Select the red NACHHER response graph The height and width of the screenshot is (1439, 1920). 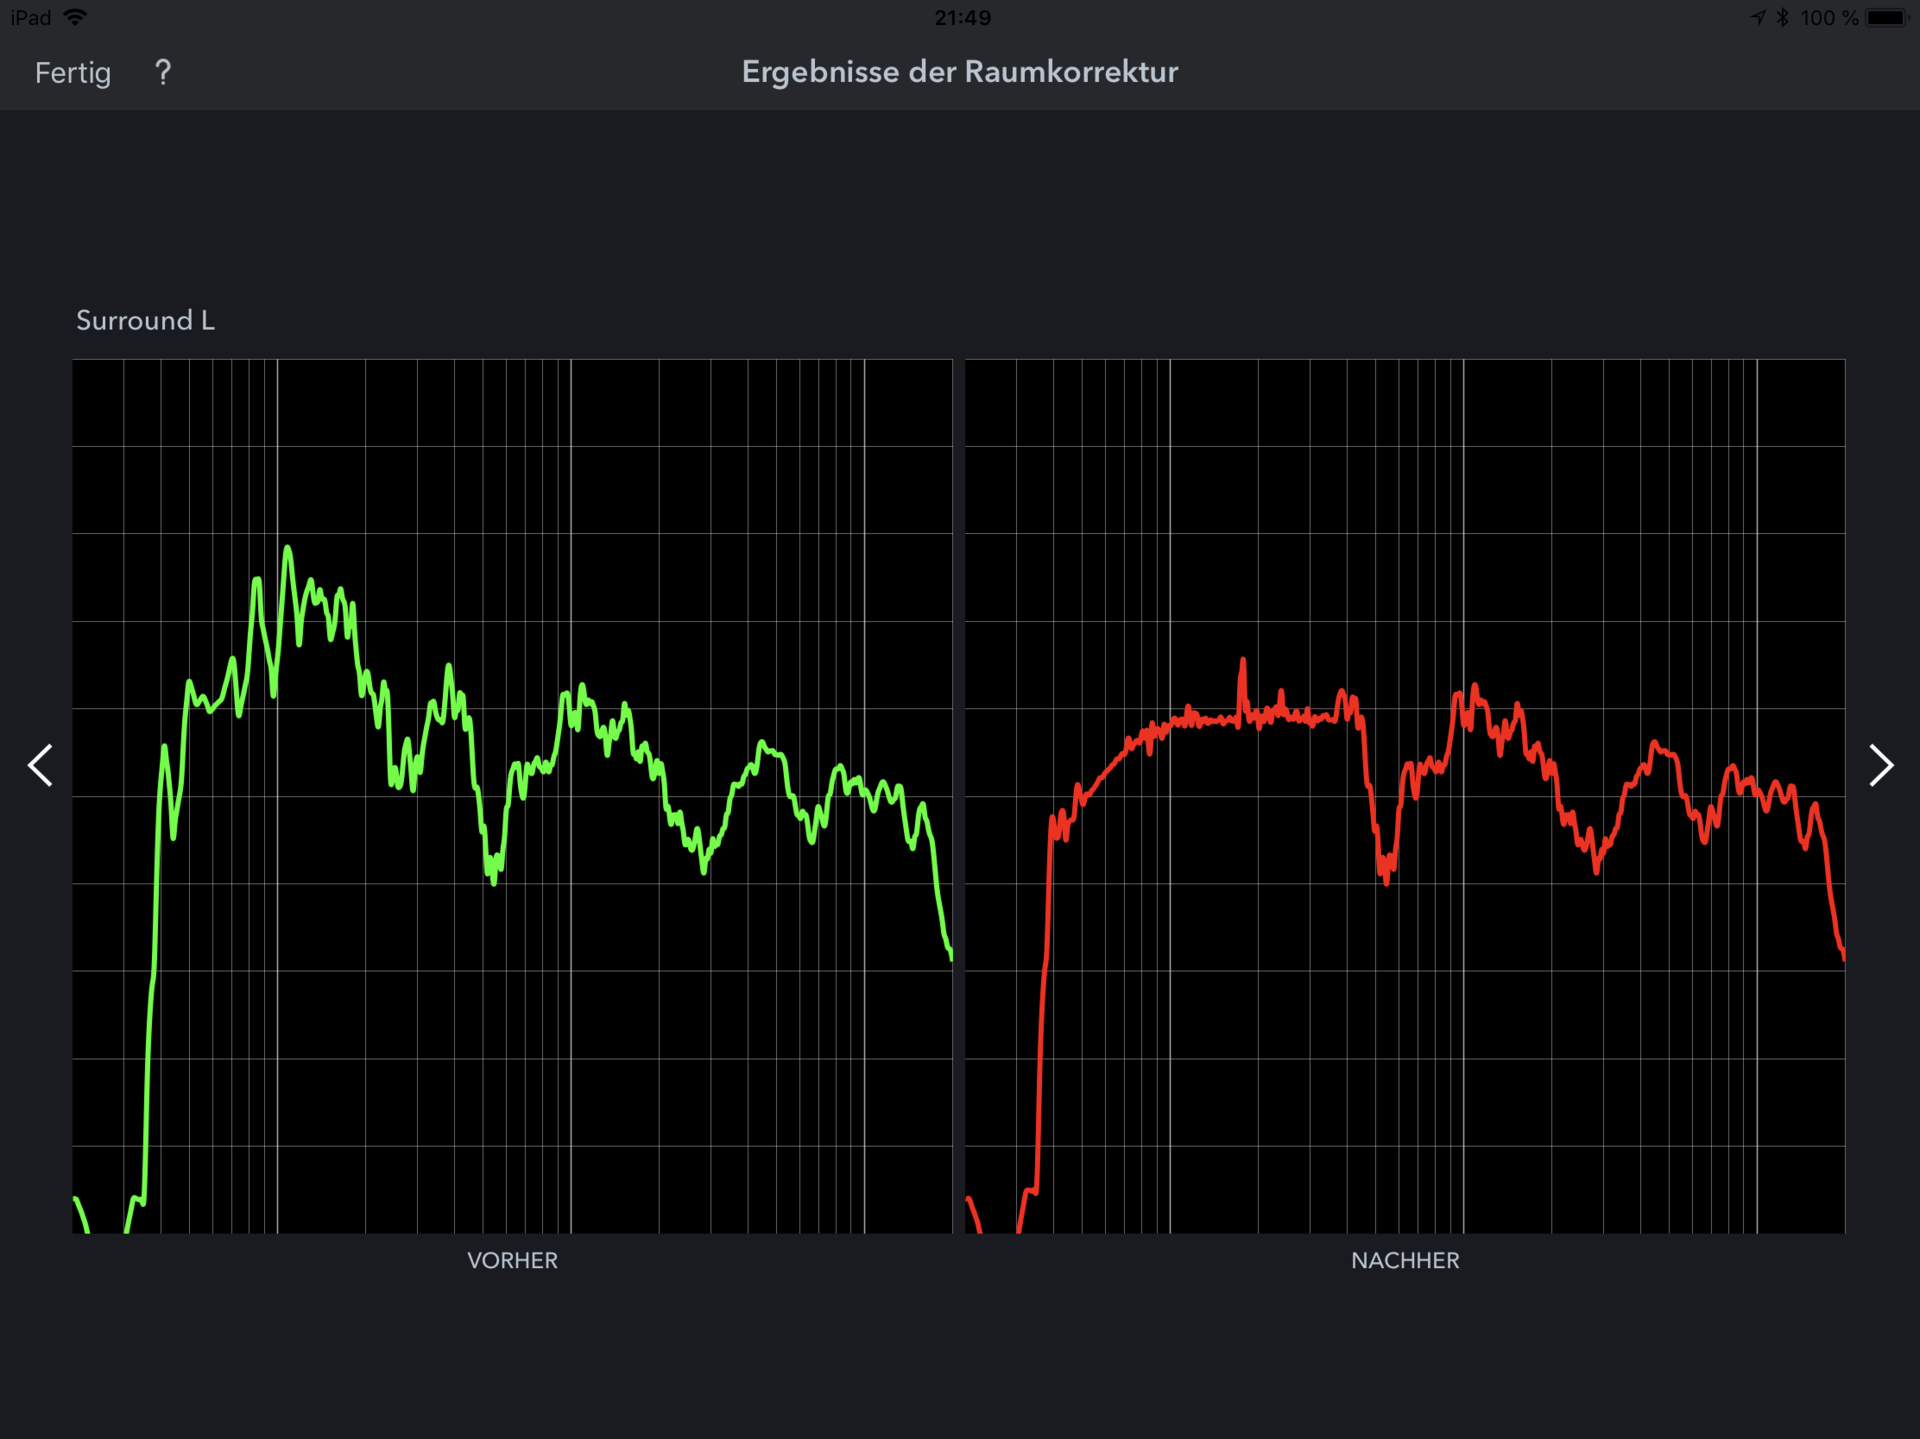(x=1405, y=796)
